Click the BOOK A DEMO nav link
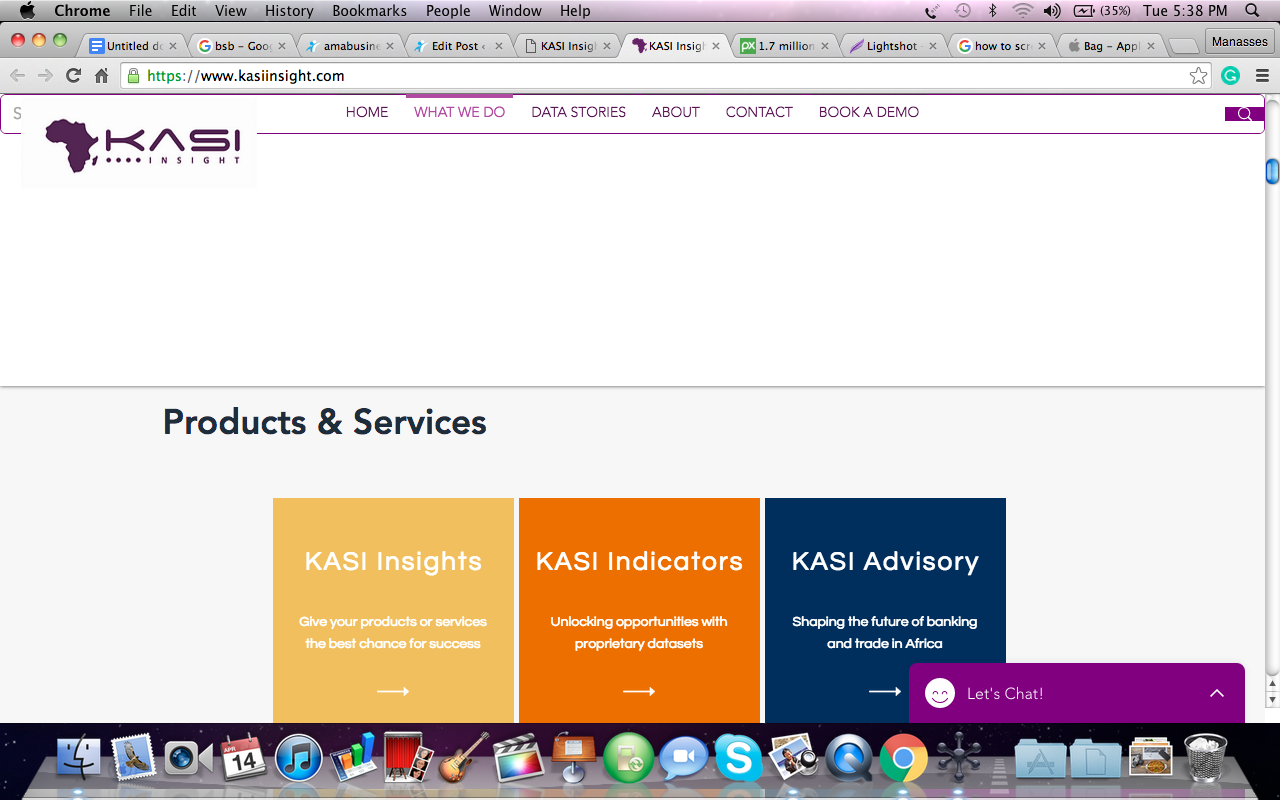 coord(869,112)
